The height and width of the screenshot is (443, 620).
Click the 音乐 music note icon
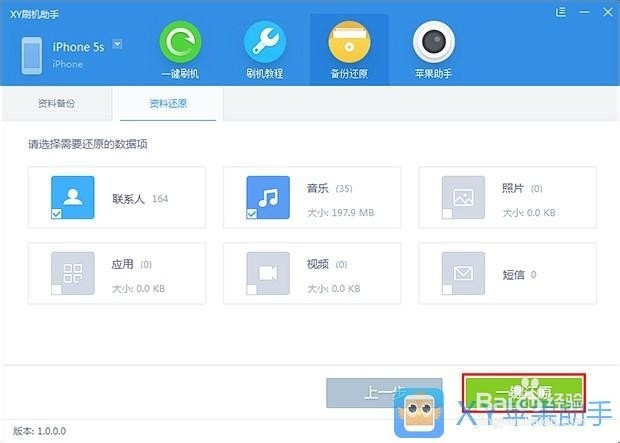[x=268, y=197]
